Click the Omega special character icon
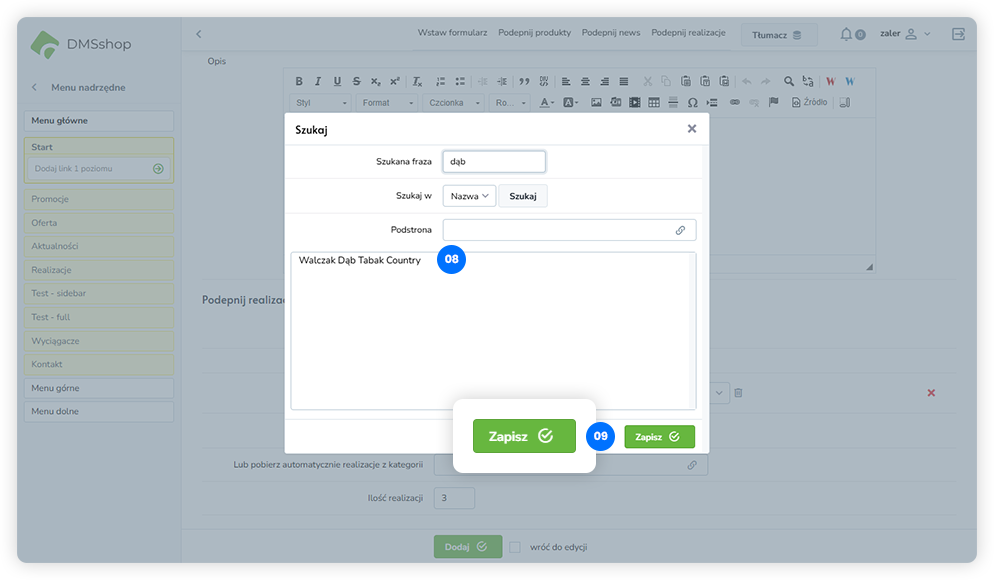The image size is (994, 580). pos(692,103)
